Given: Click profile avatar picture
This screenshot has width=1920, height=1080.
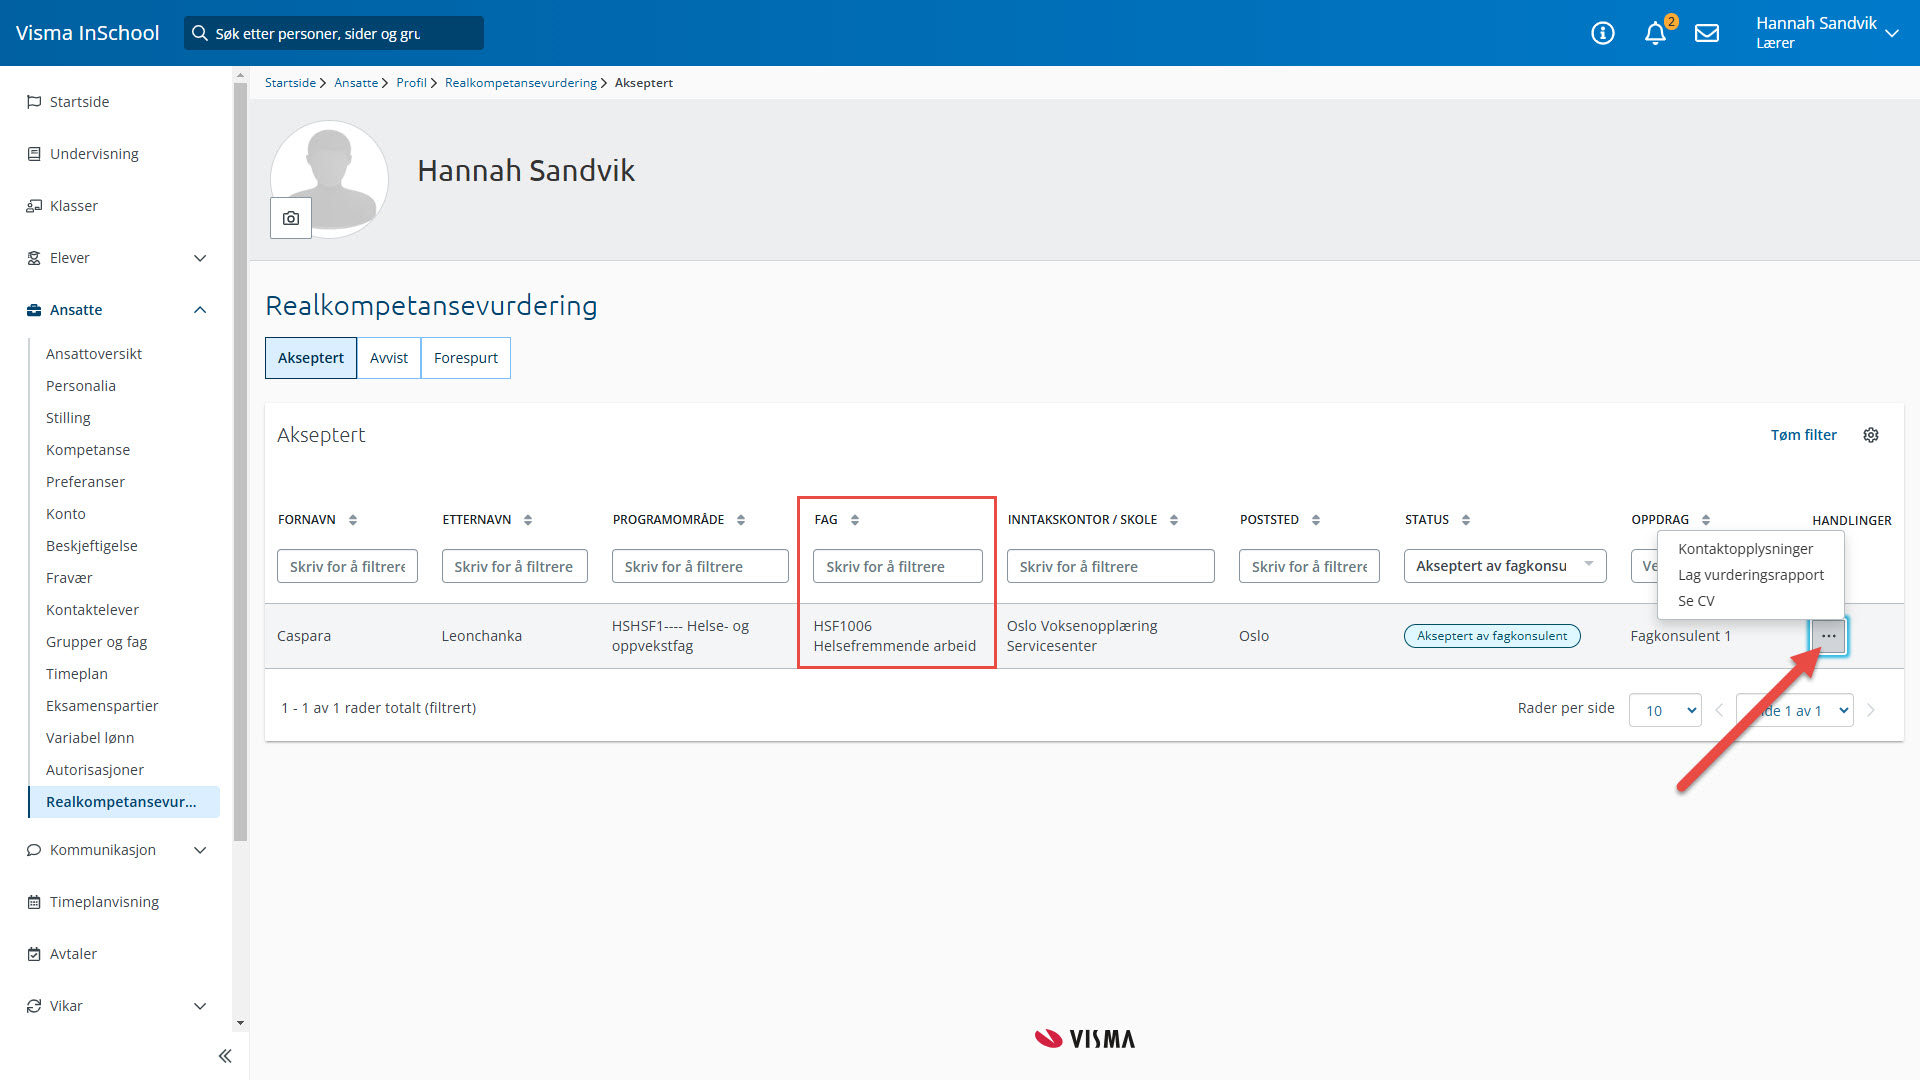Looking at the screenshot, I should (x=329, y=179).
